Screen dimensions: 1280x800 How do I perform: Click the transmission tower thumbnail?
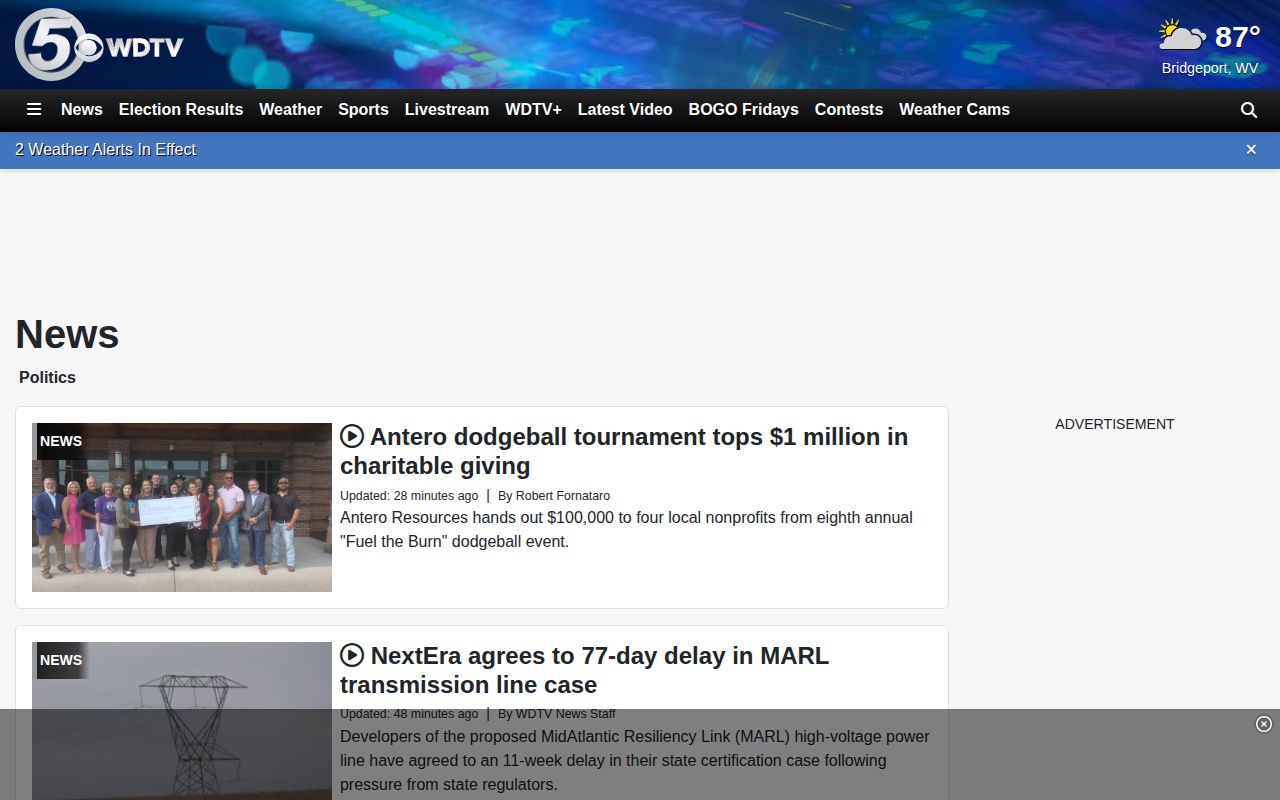(182, 721)
